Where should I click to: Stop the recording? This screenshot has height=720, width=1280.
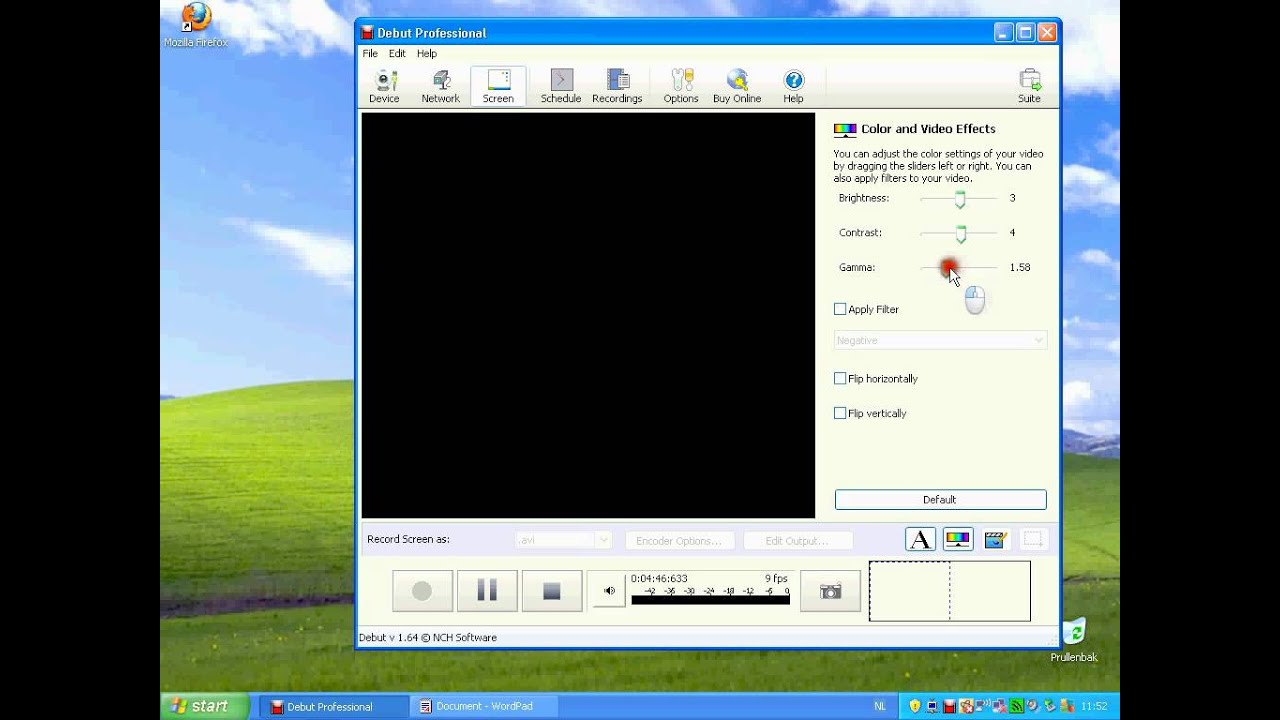552,591
